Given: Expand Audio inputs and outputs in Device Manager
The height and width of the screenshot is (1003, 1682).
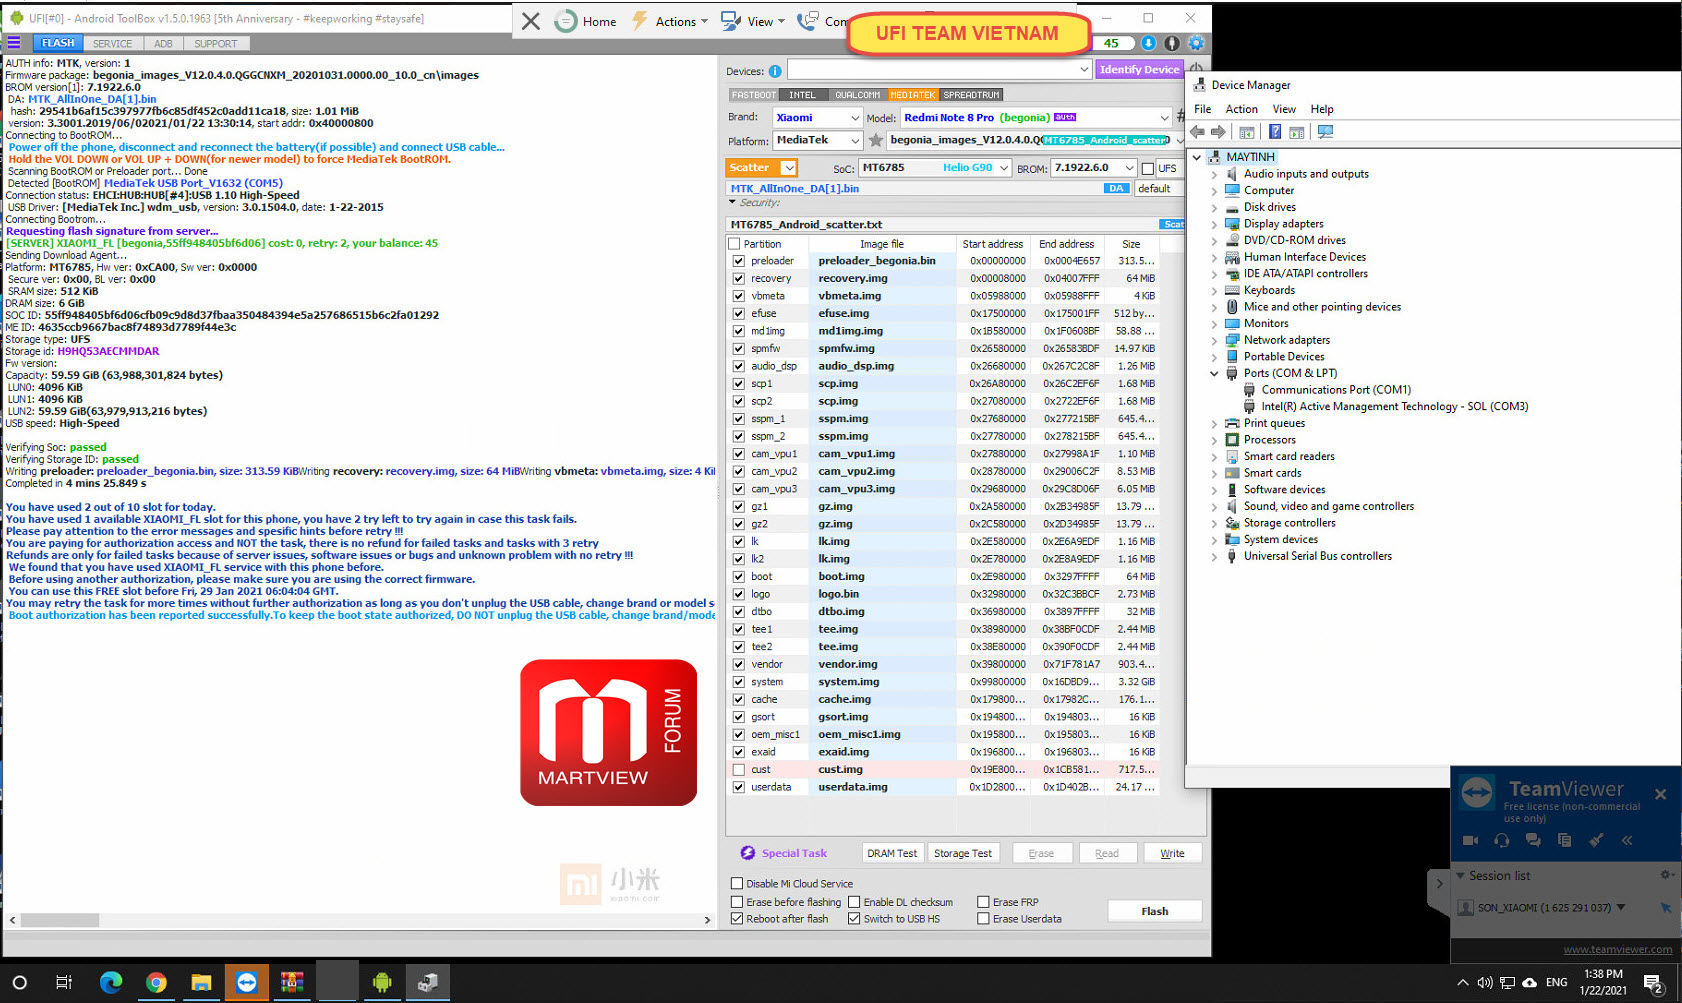Looking at the screenshot, I should [x=1215, y=174].
